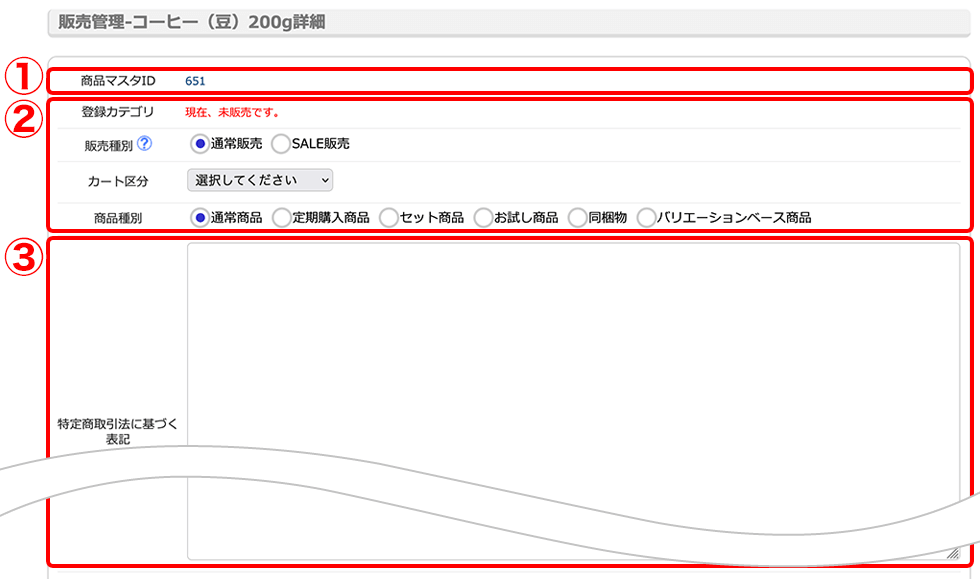The image size is (980, 579).
Task: Click the text area resize grip
Action: coord(952,553)
